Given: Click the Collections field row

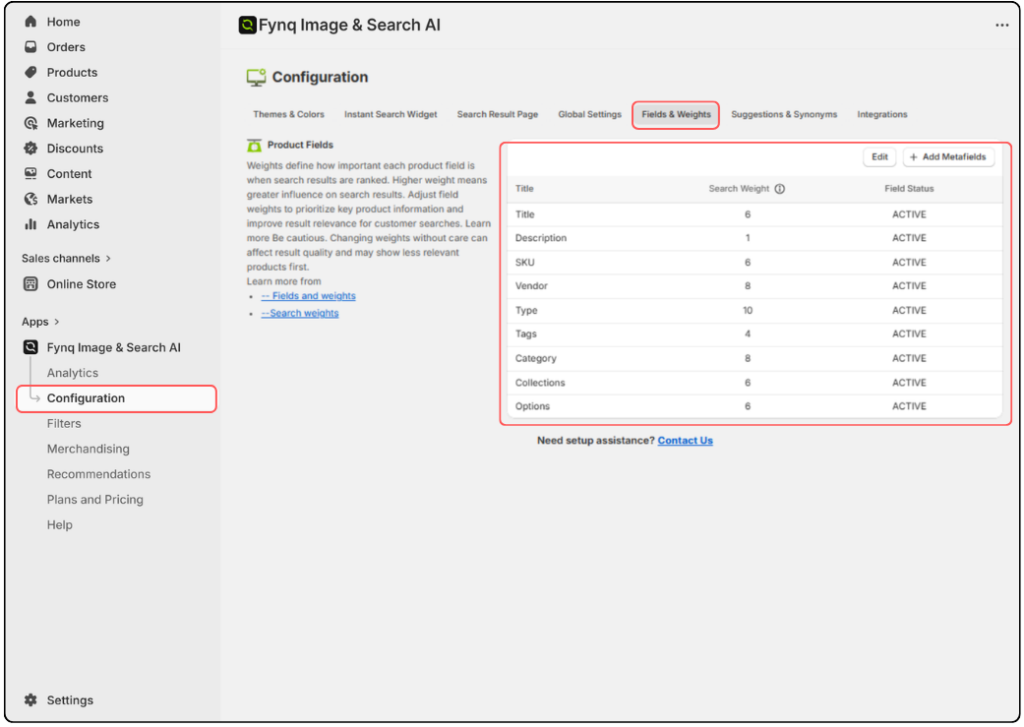Looking at the screenshot, I should tap(754, 383).
